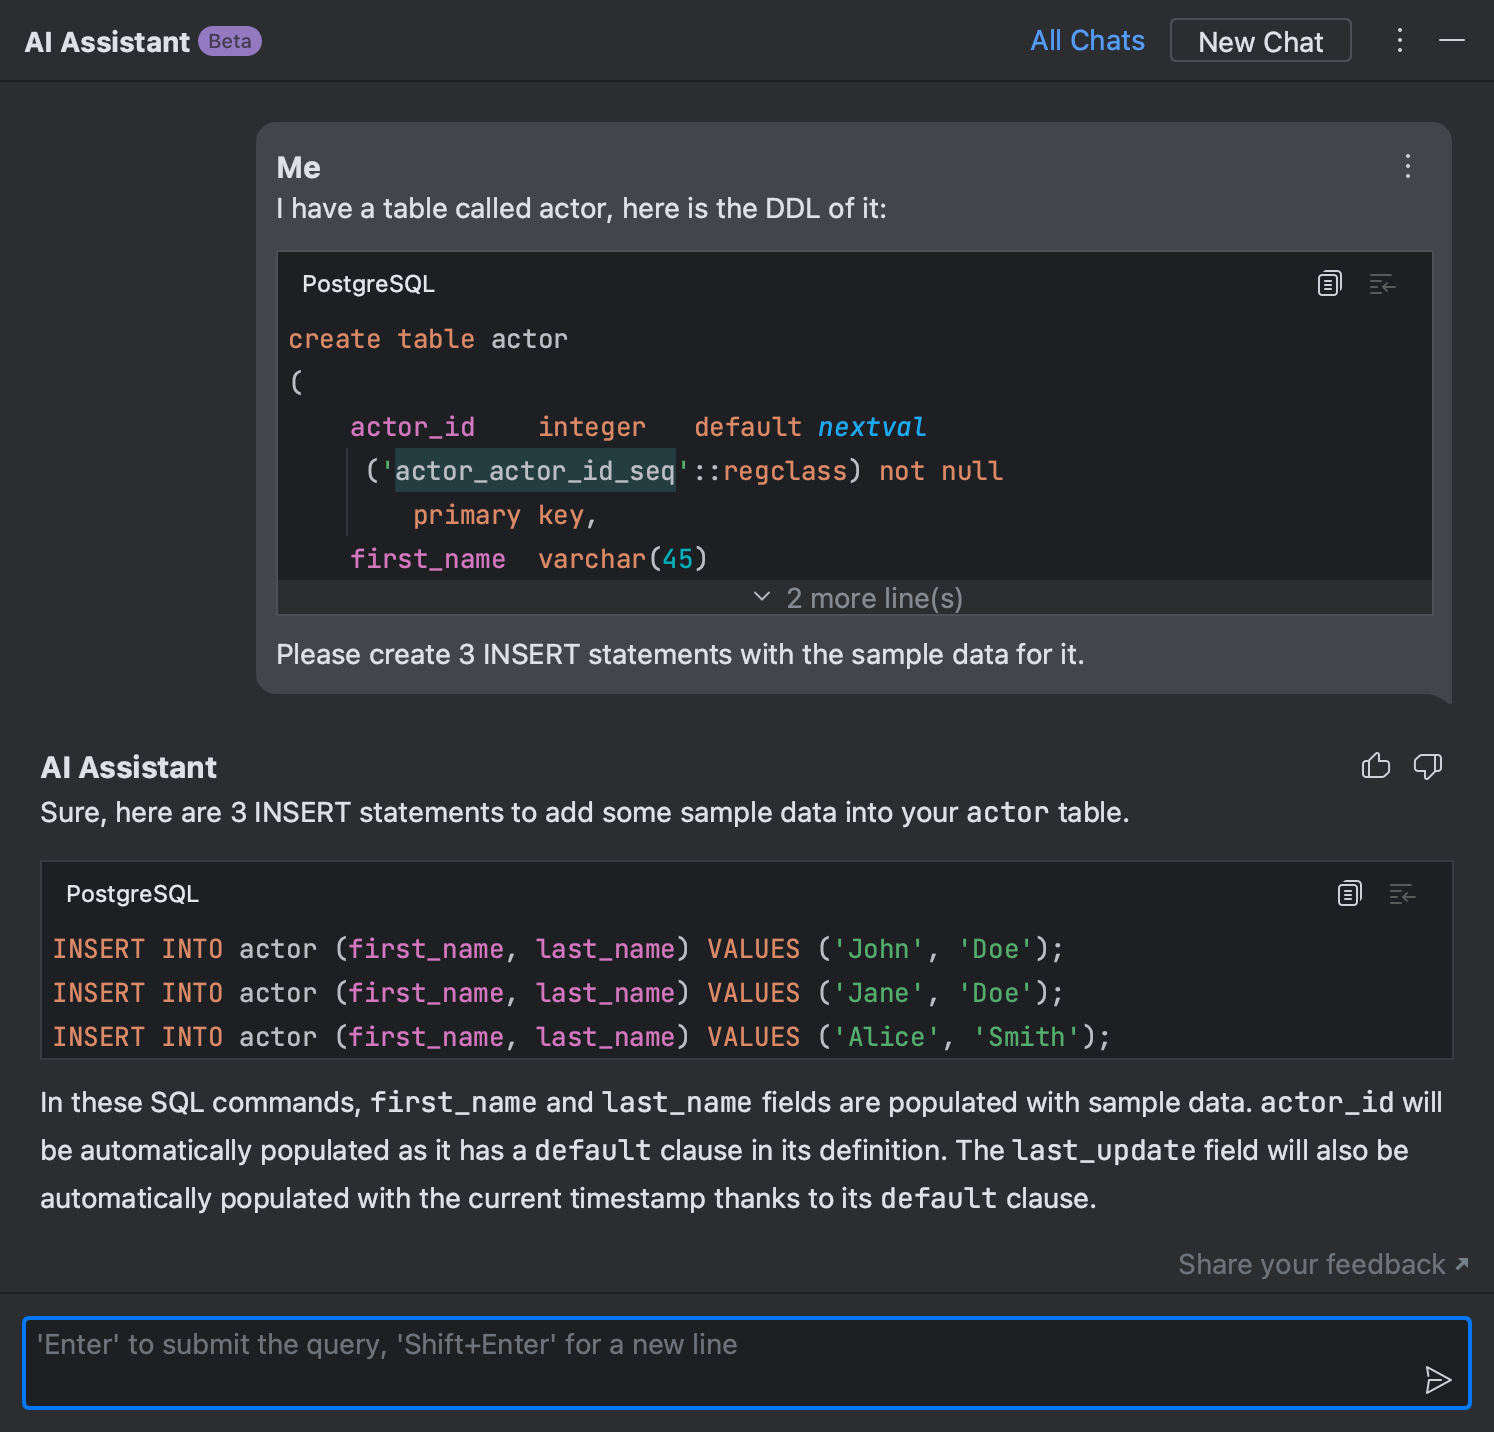This screenshot has height=1432, width=1494.
Task: Click the Beta badge beside AI Assistant
Action: [x=230, y=42]
